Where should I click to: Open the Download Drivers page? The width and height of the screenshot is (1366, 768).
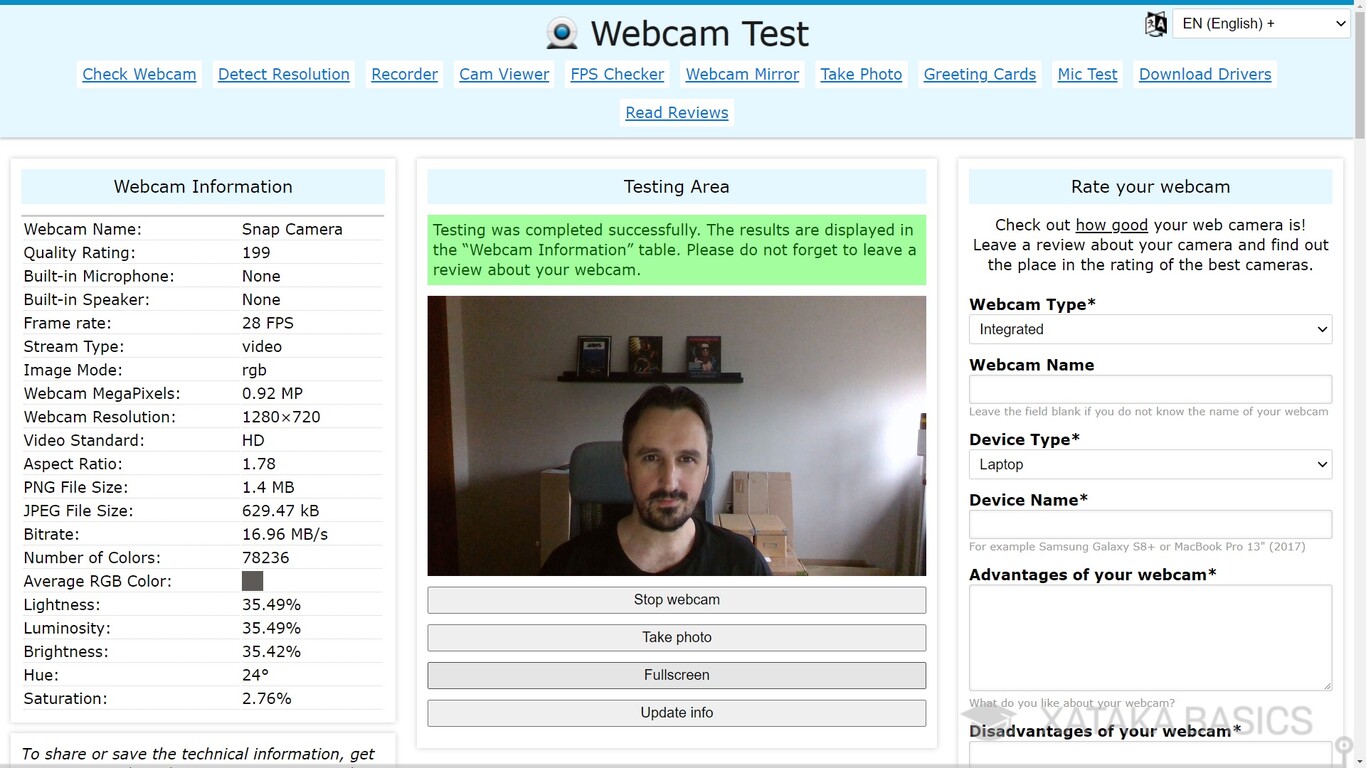click(1204, 74)
